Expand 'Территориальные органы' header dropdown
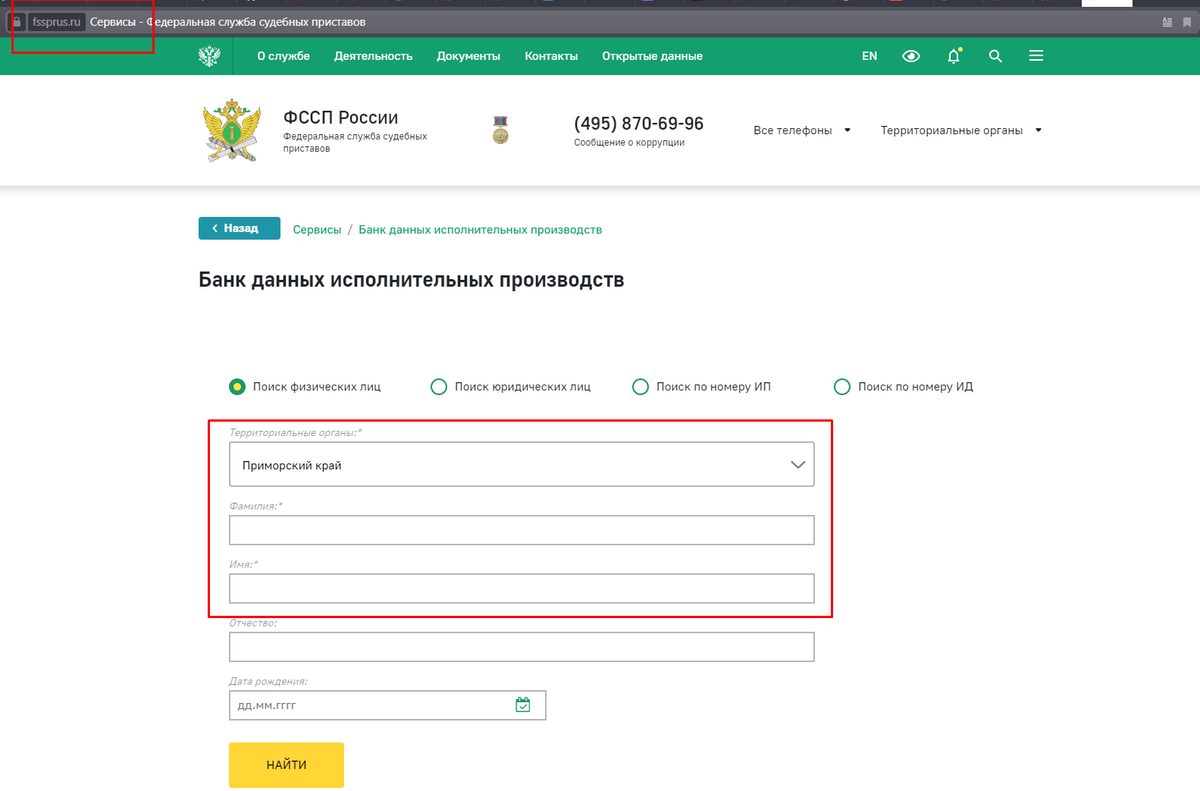The width and height of the screenshot is (1200, 791). coord(961,130)
